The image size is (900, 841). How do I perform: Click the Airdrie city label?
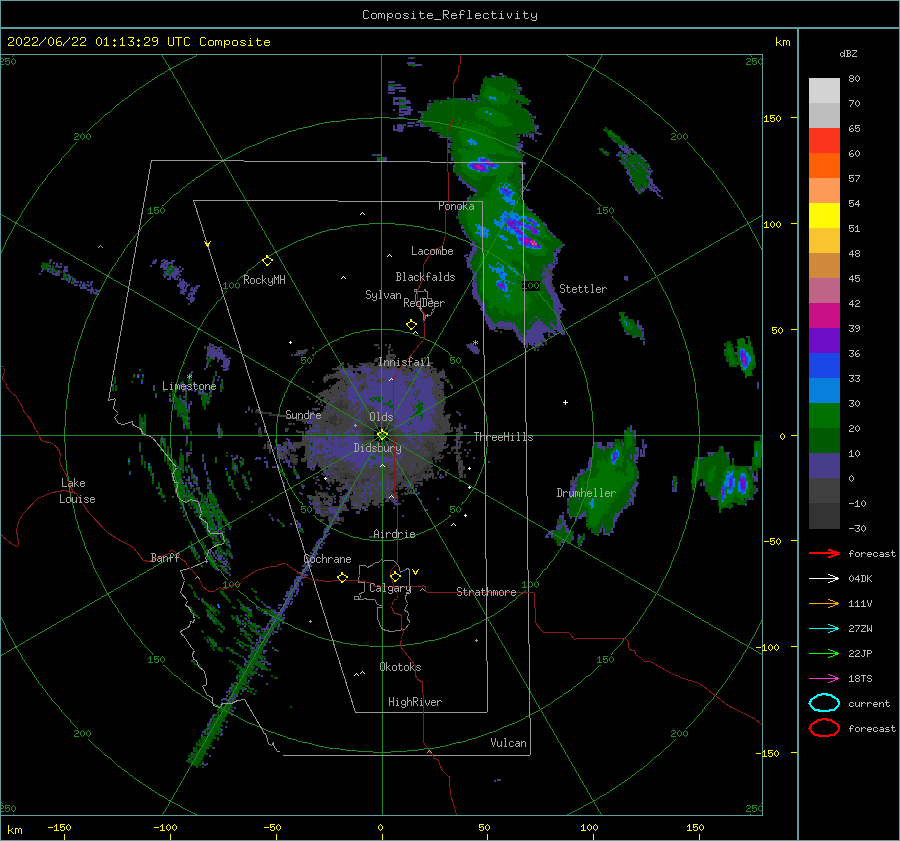pyautogui.click(x=394, y=534)
